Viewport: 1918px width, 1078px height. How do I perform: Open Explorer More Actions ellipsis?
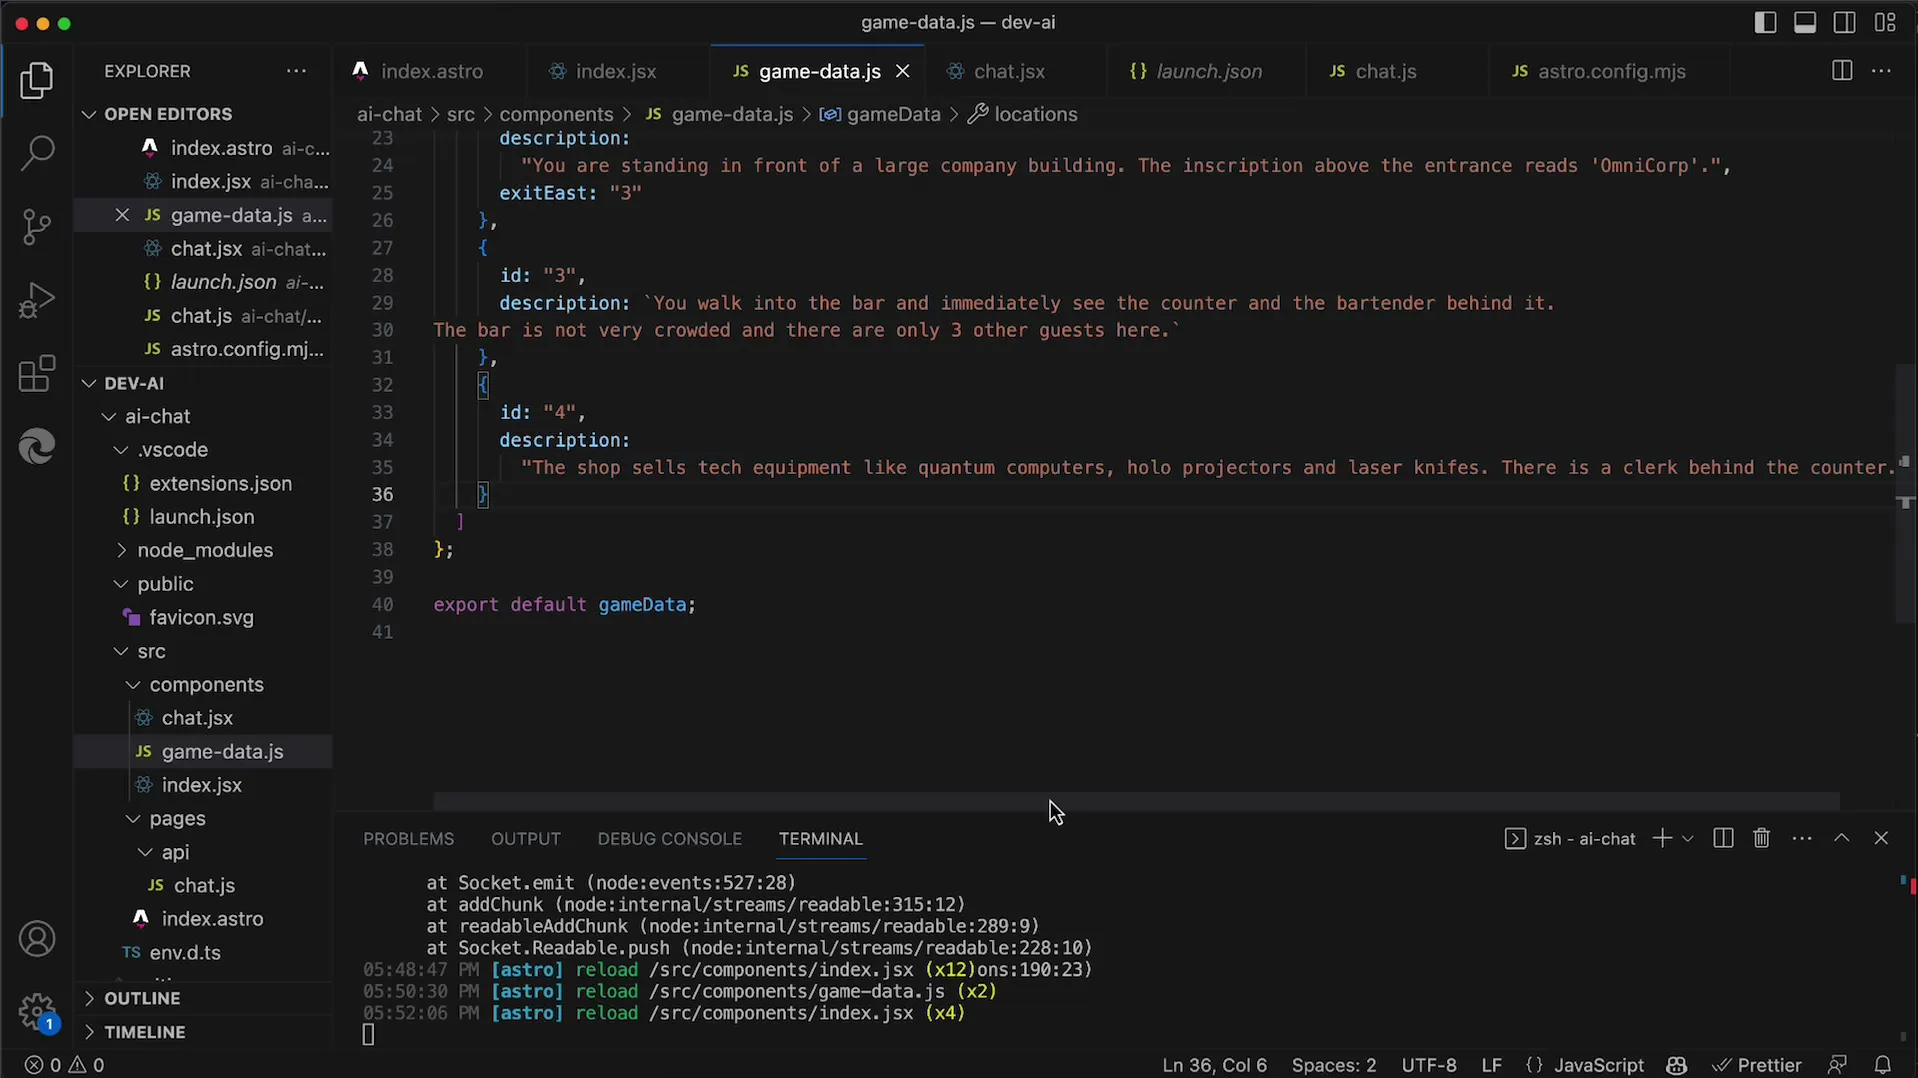tap(296, 71)
